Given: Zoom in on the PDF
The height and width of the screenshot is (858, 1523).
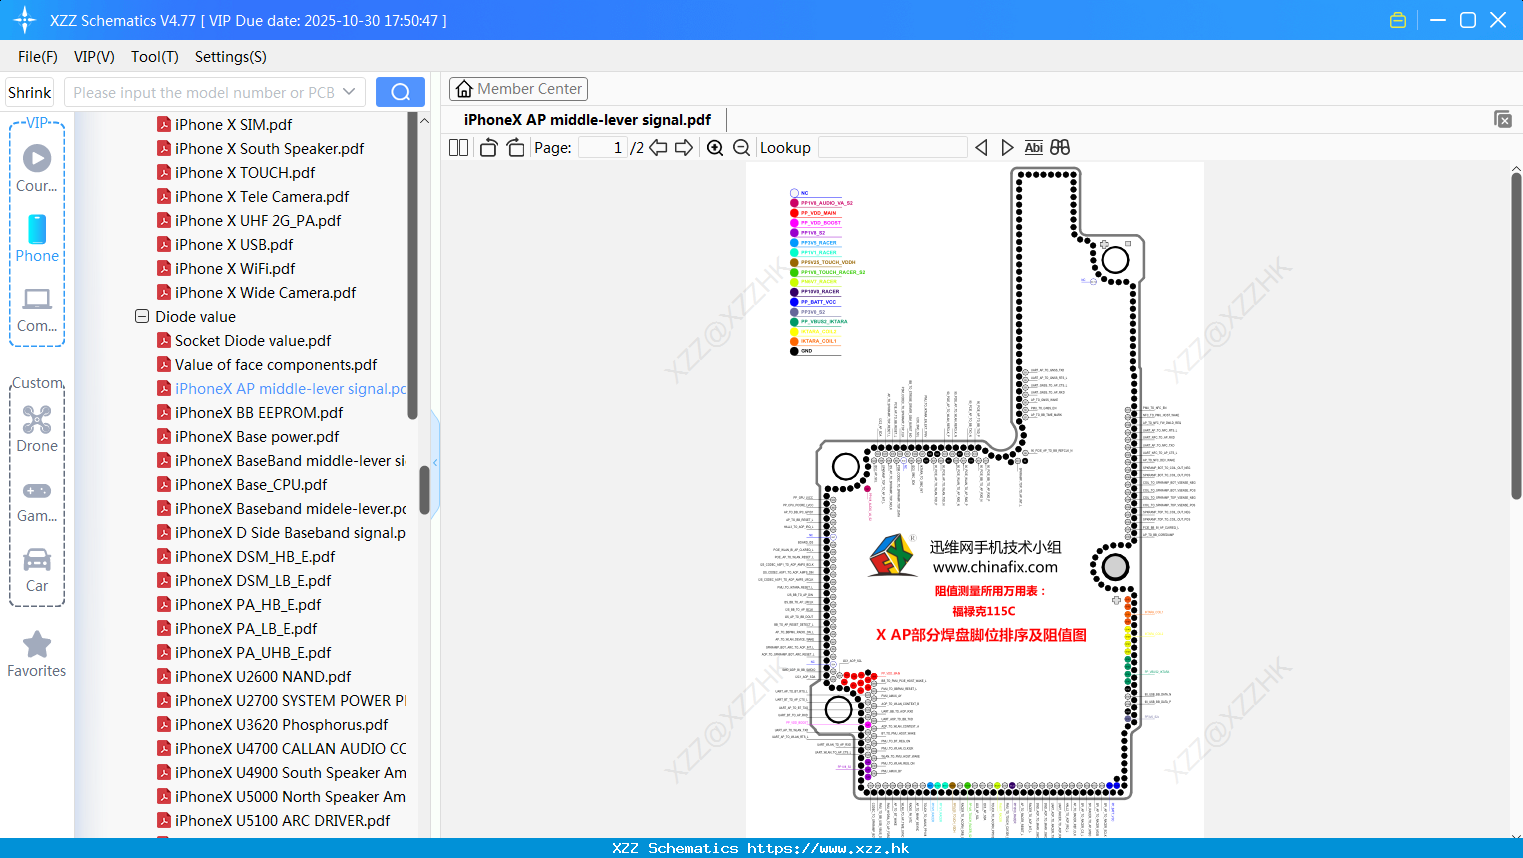Looking at the screenshot, I should coord(715,148).
